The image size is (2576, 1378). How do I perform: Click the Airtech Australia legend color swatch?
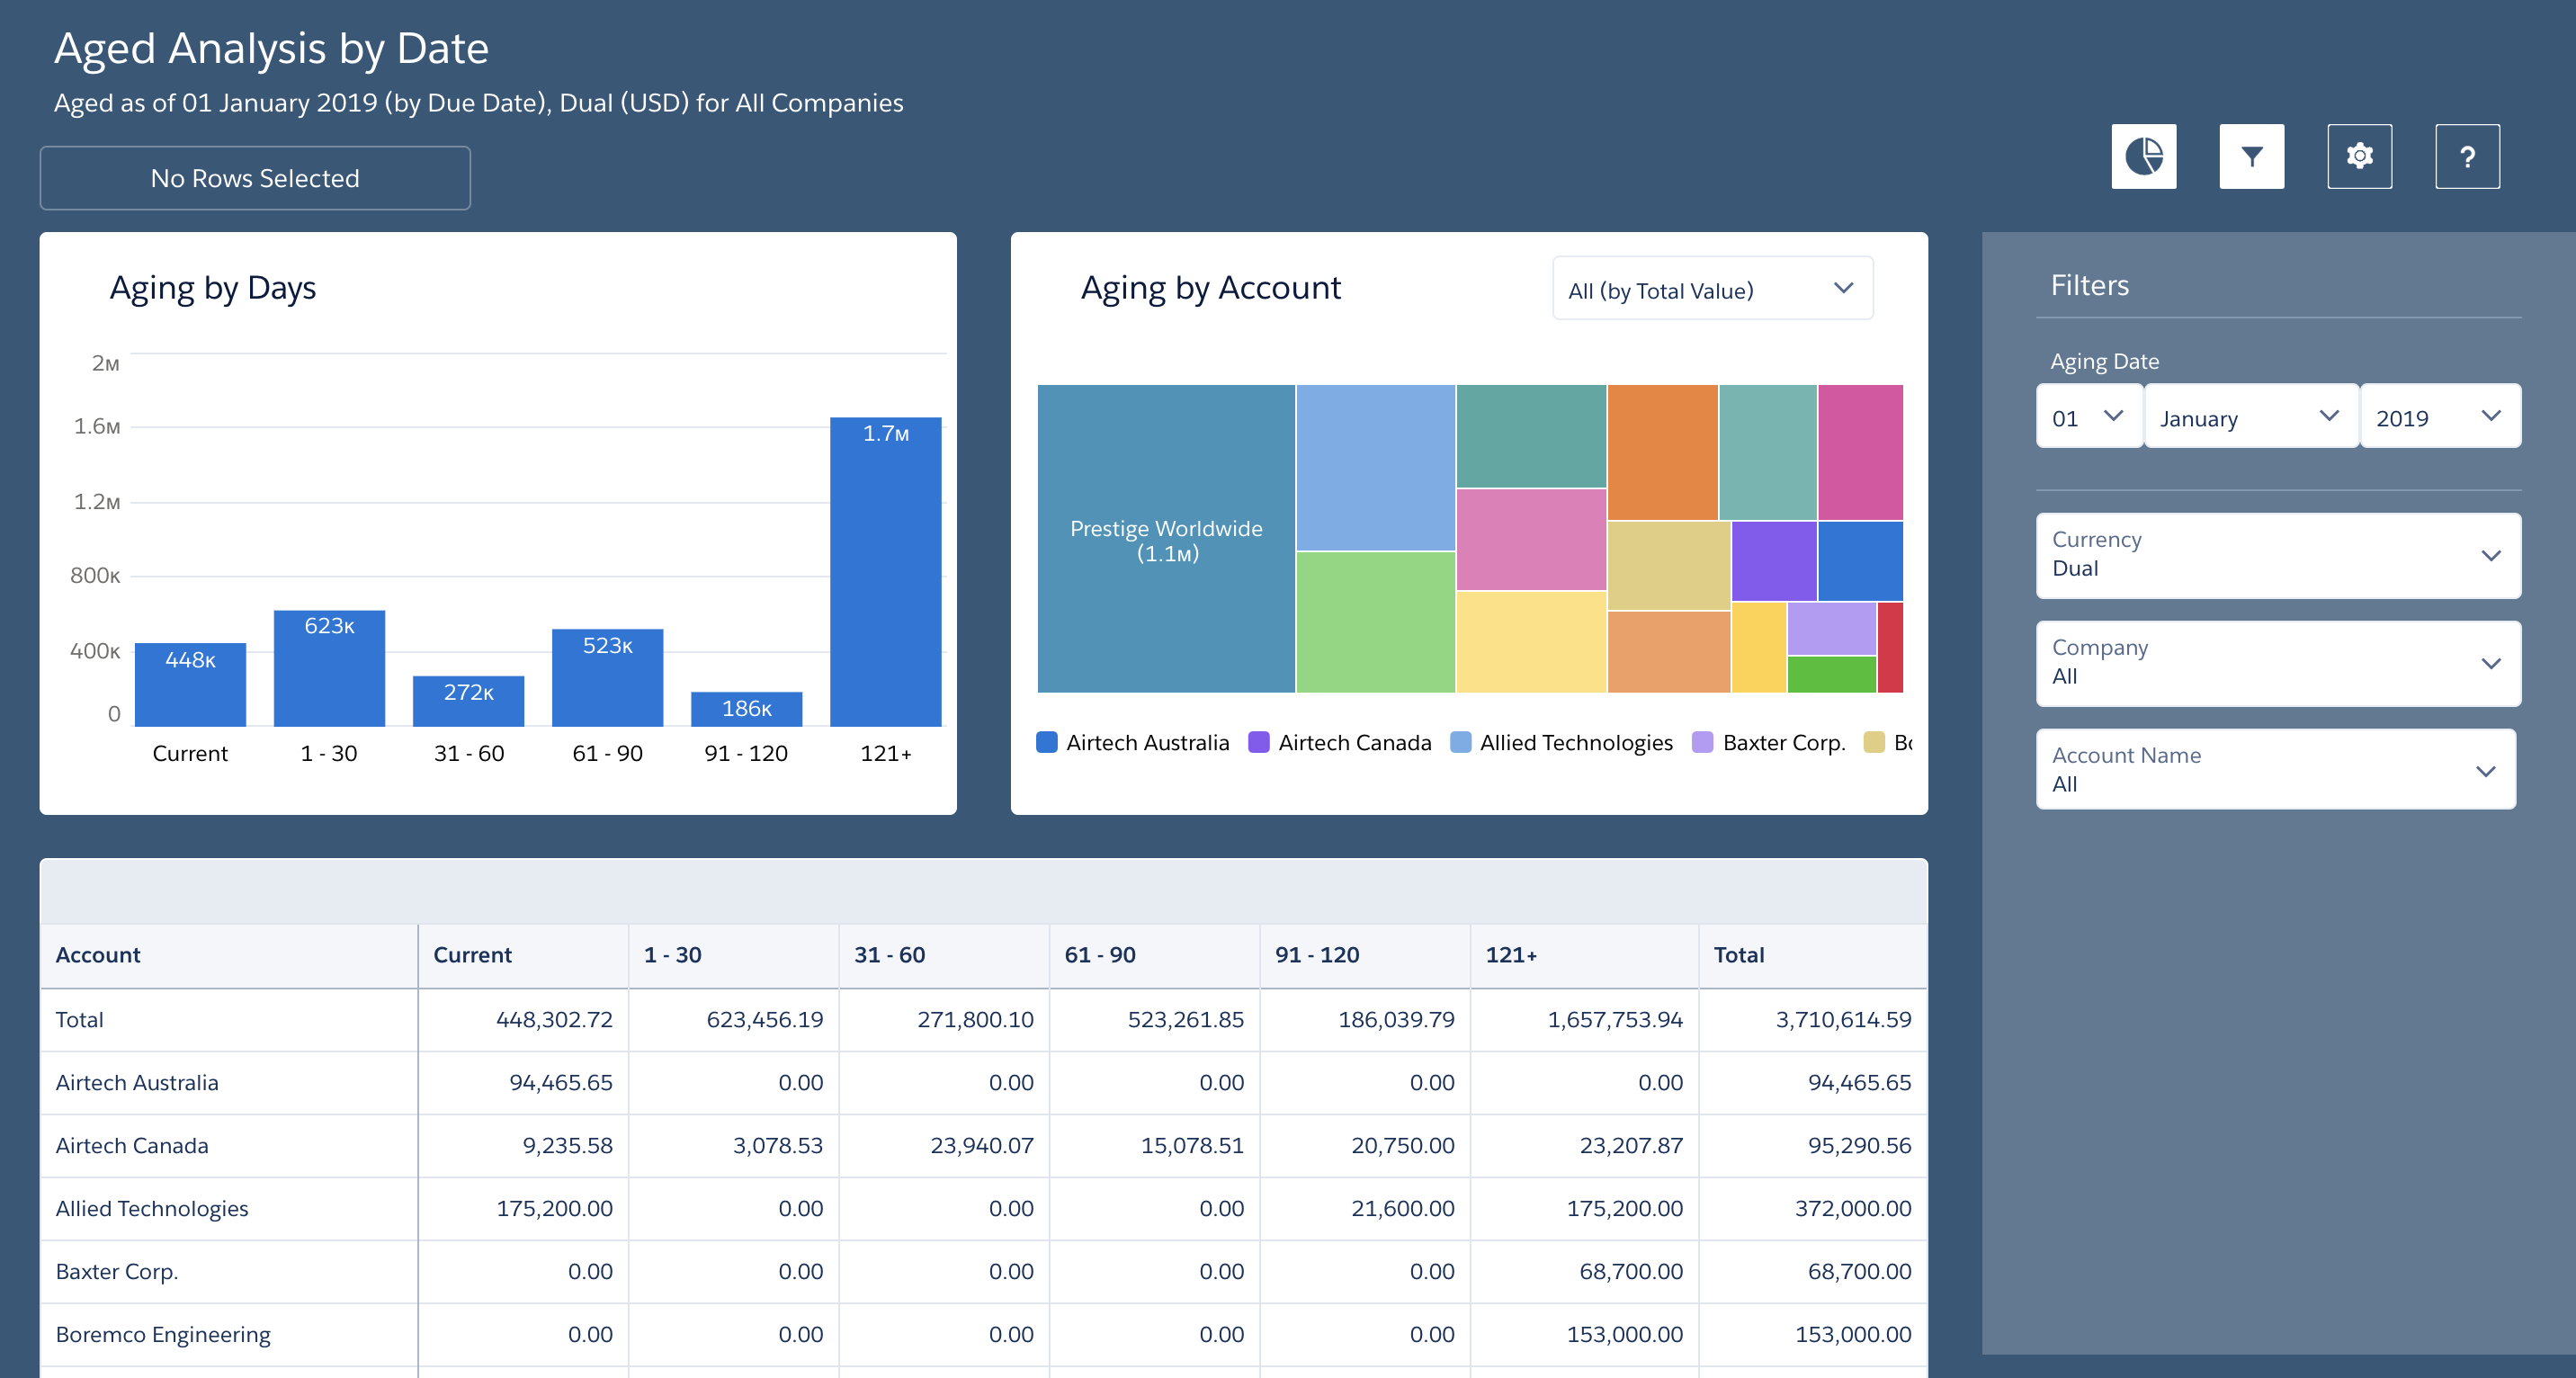coord(1045,742)
